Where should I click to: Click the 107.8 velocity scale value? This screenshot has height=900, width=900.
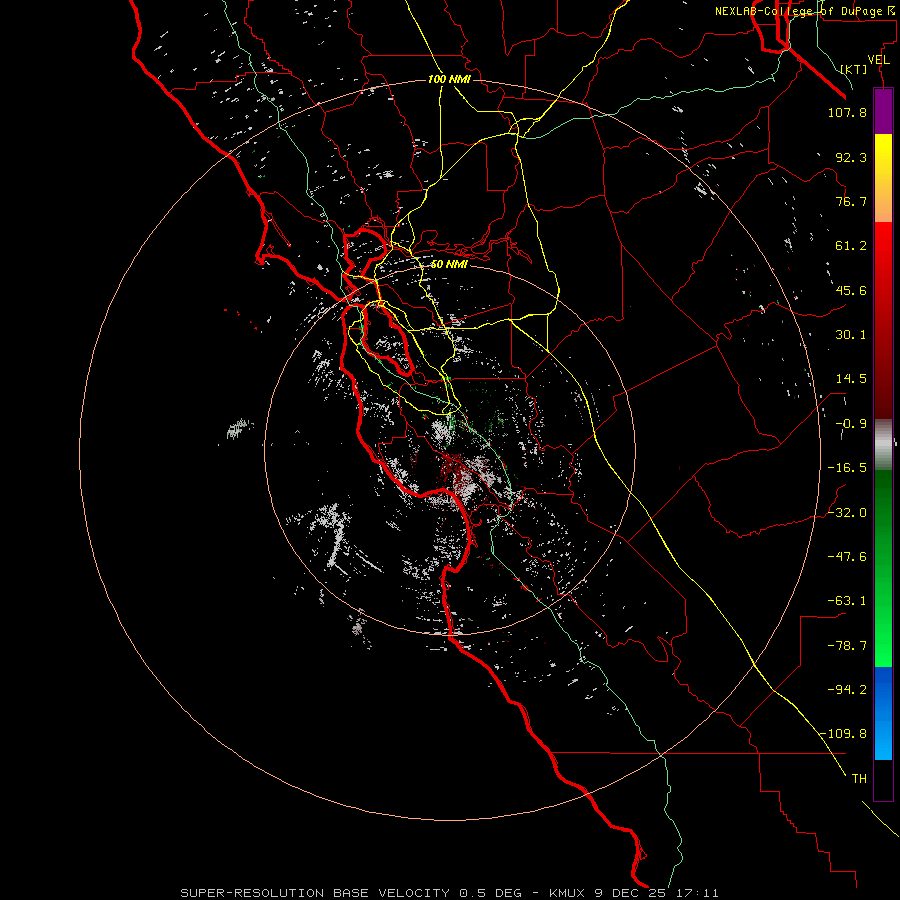coord(847,112)
